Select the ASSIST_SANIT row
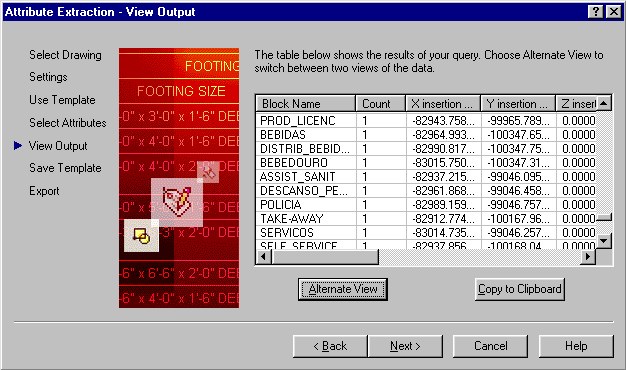Screen dimensions: 626x370 (x=426, y=176)
